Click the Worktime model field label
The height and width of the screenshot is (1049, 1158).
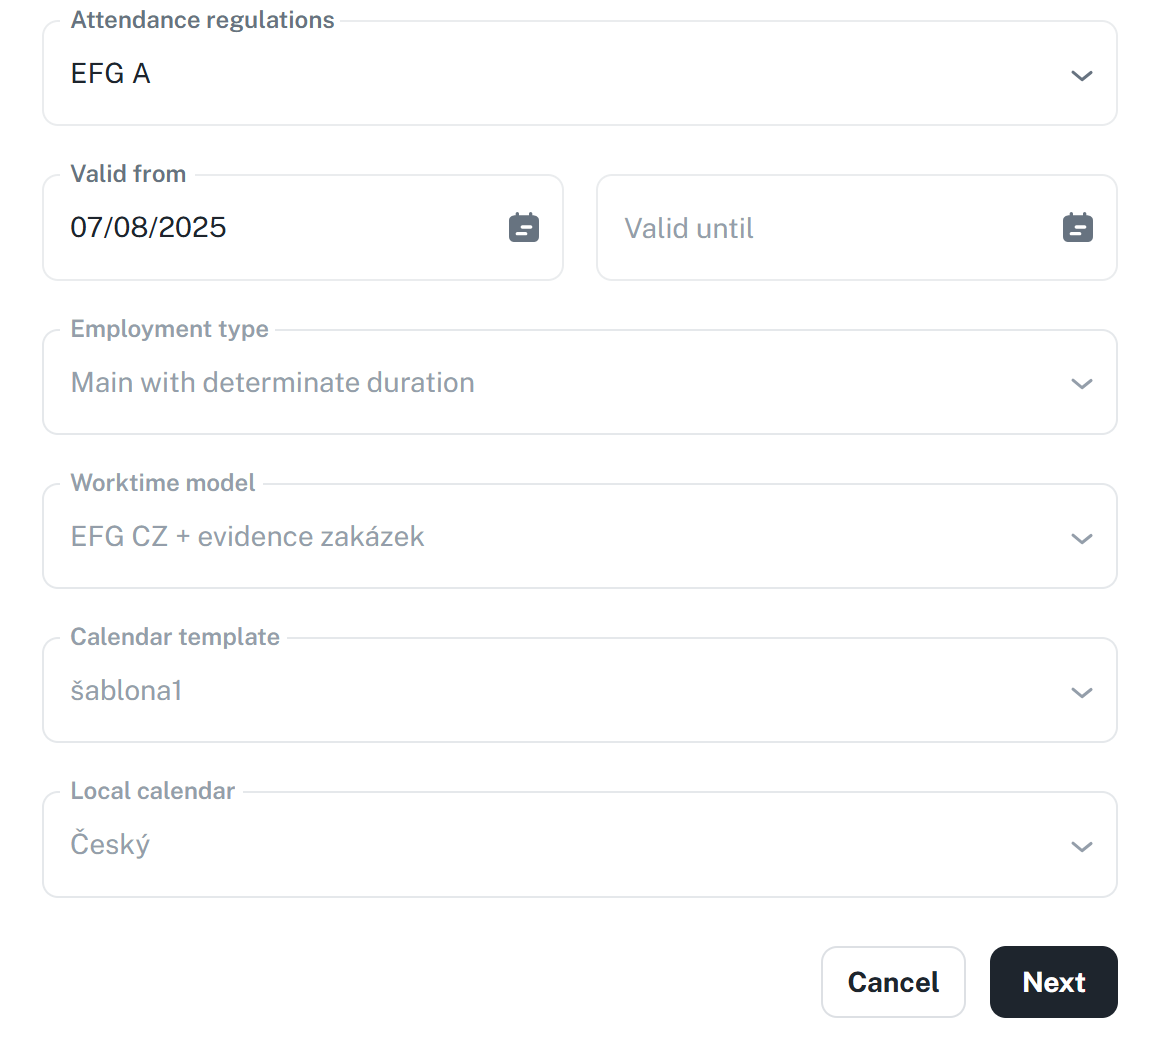point(164,483)
